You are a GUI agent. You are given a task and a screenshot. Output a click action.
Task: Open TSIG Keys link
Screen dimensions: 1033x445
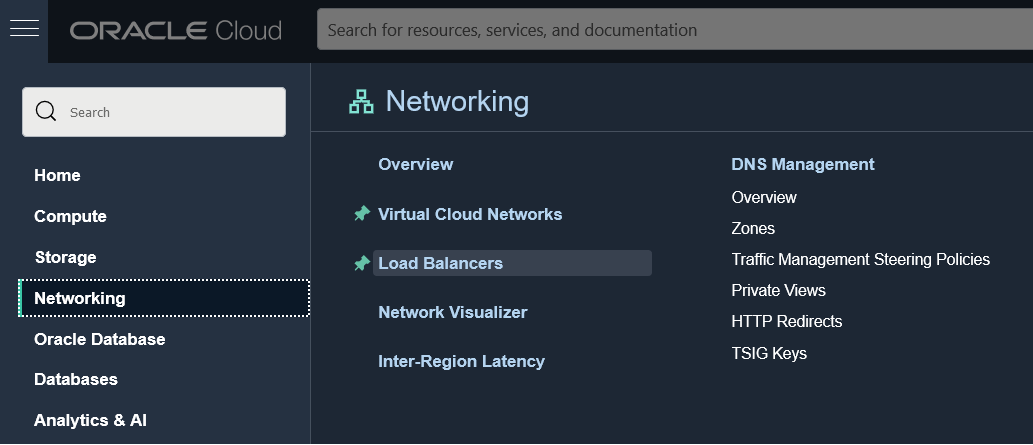[769, 353]
